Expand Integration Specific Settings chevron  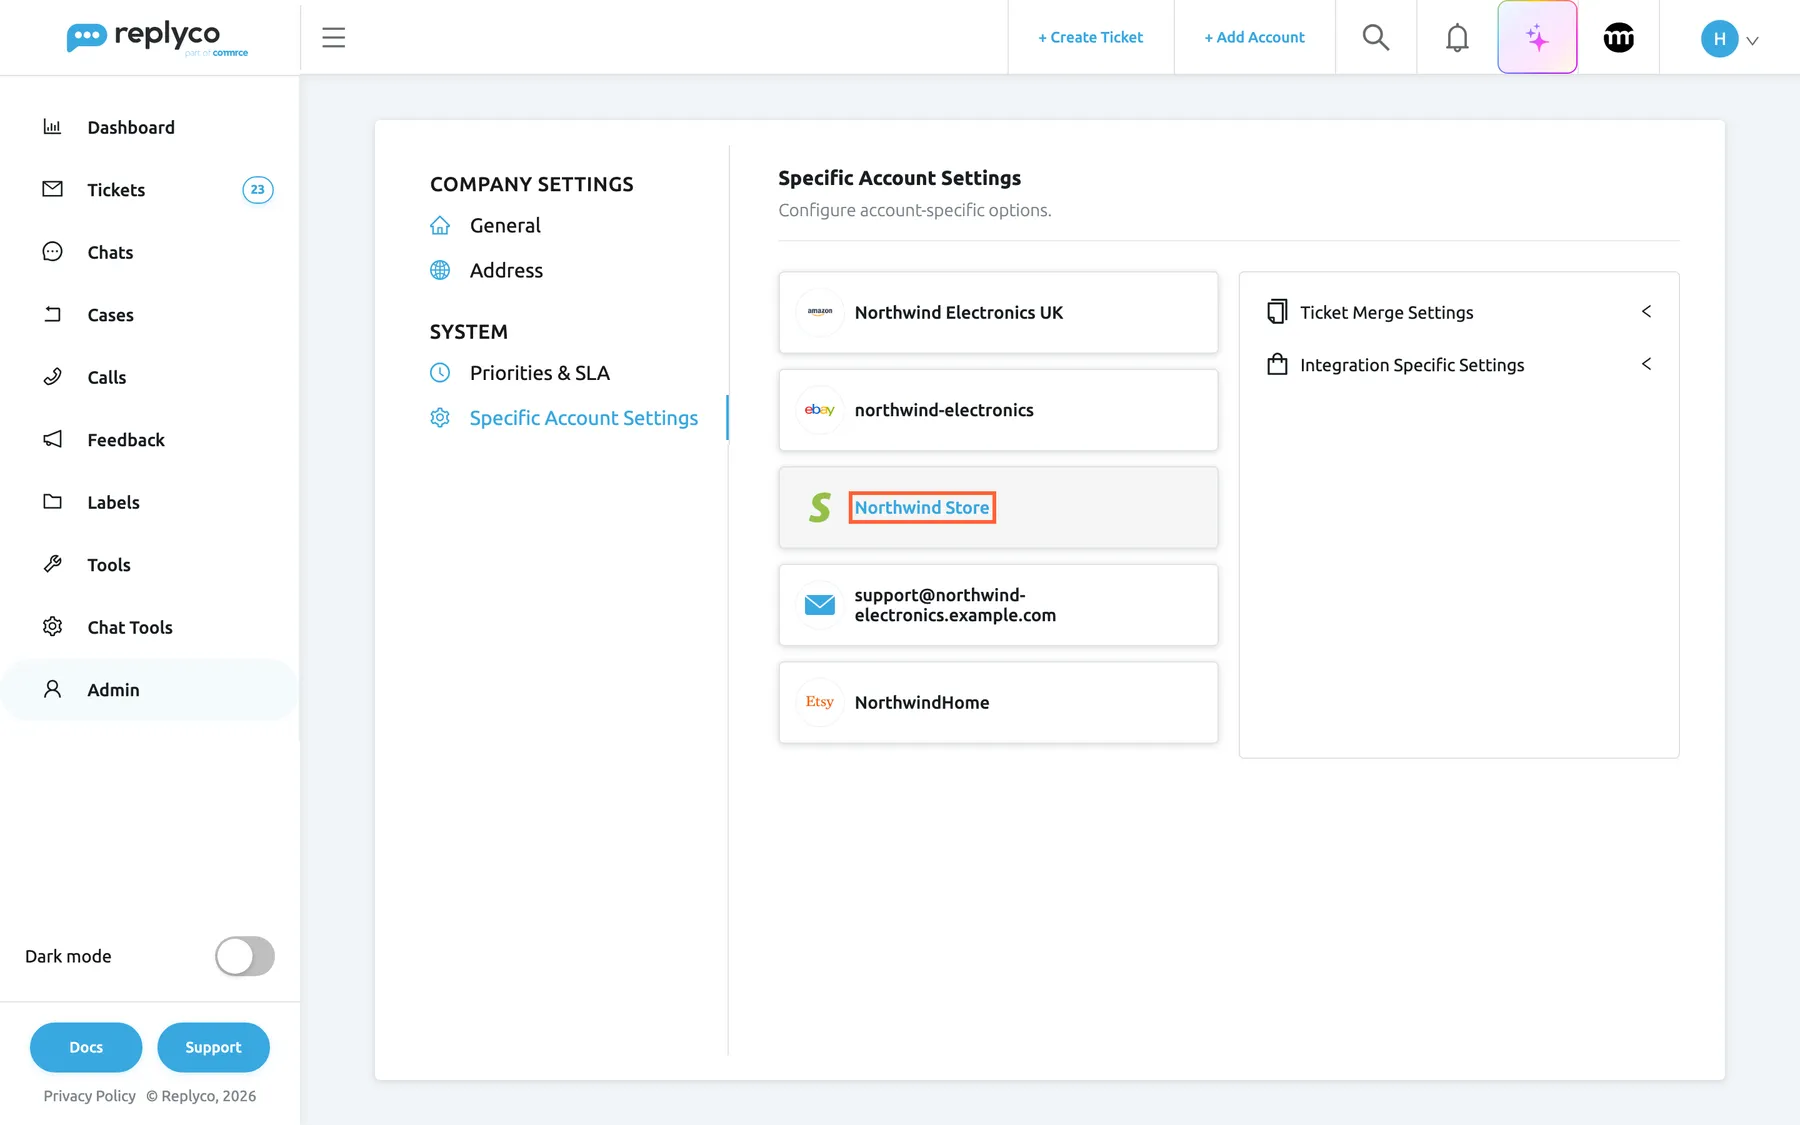coord(1646,364)
